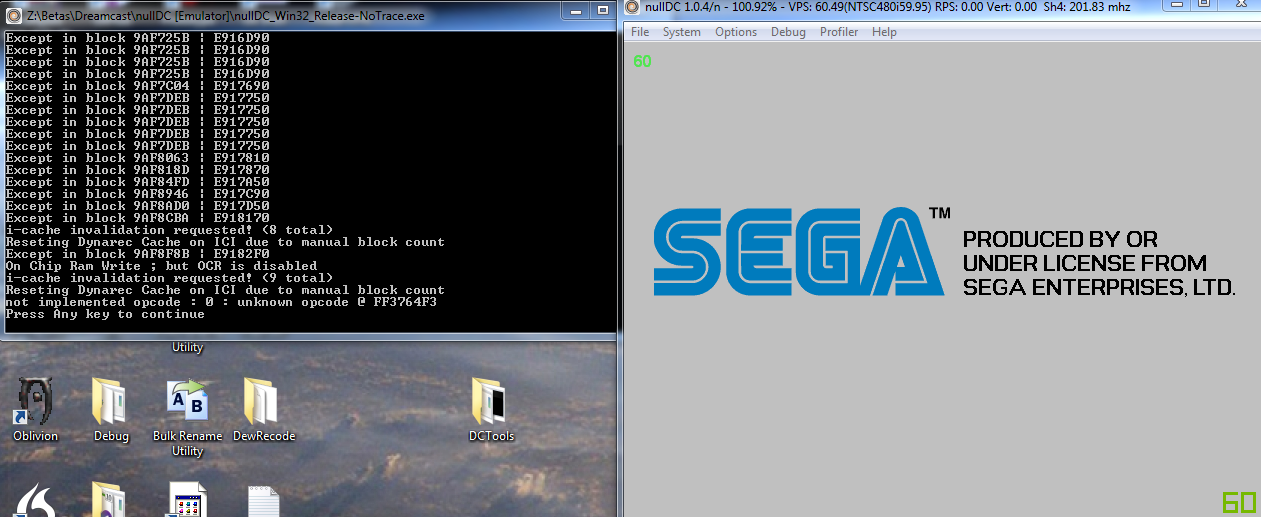Click 'Except in block 9AF7C04' console line
Viewport: 1261px width, 517px height.
point(137,86)
